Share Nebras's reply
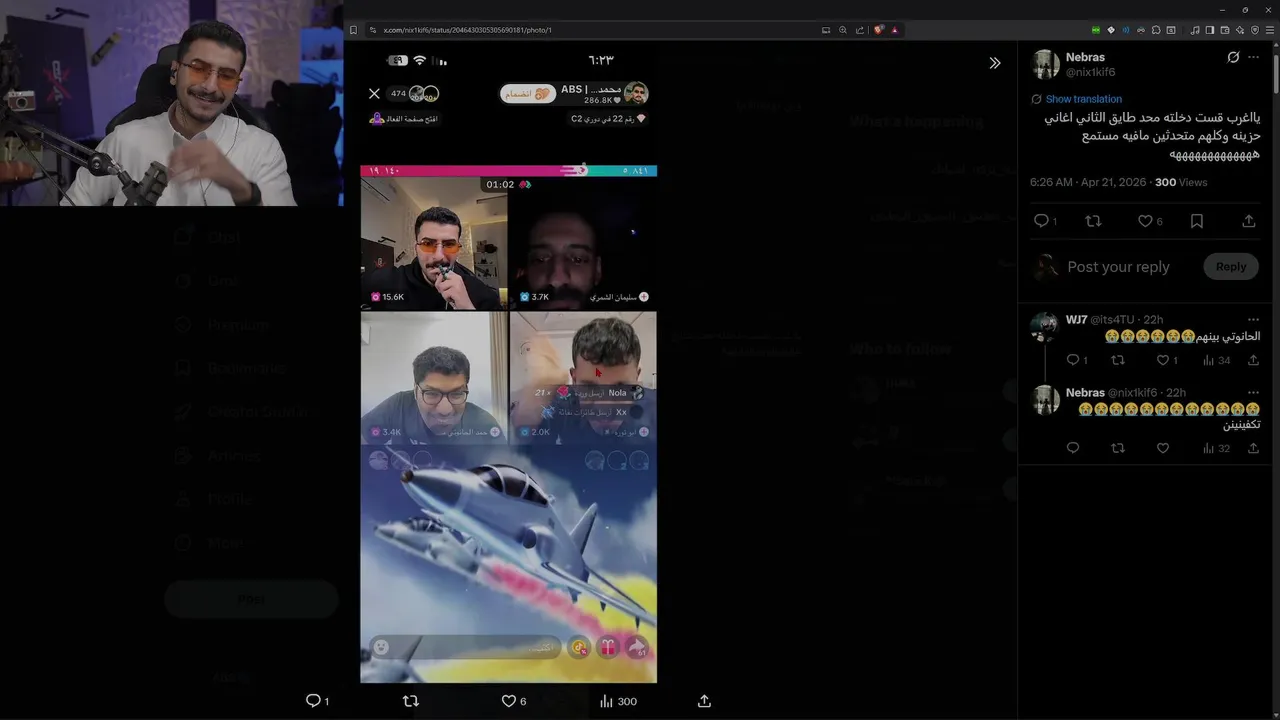Image resolution: width=1280 pixels, height=720 pixels. [1253, 448]
